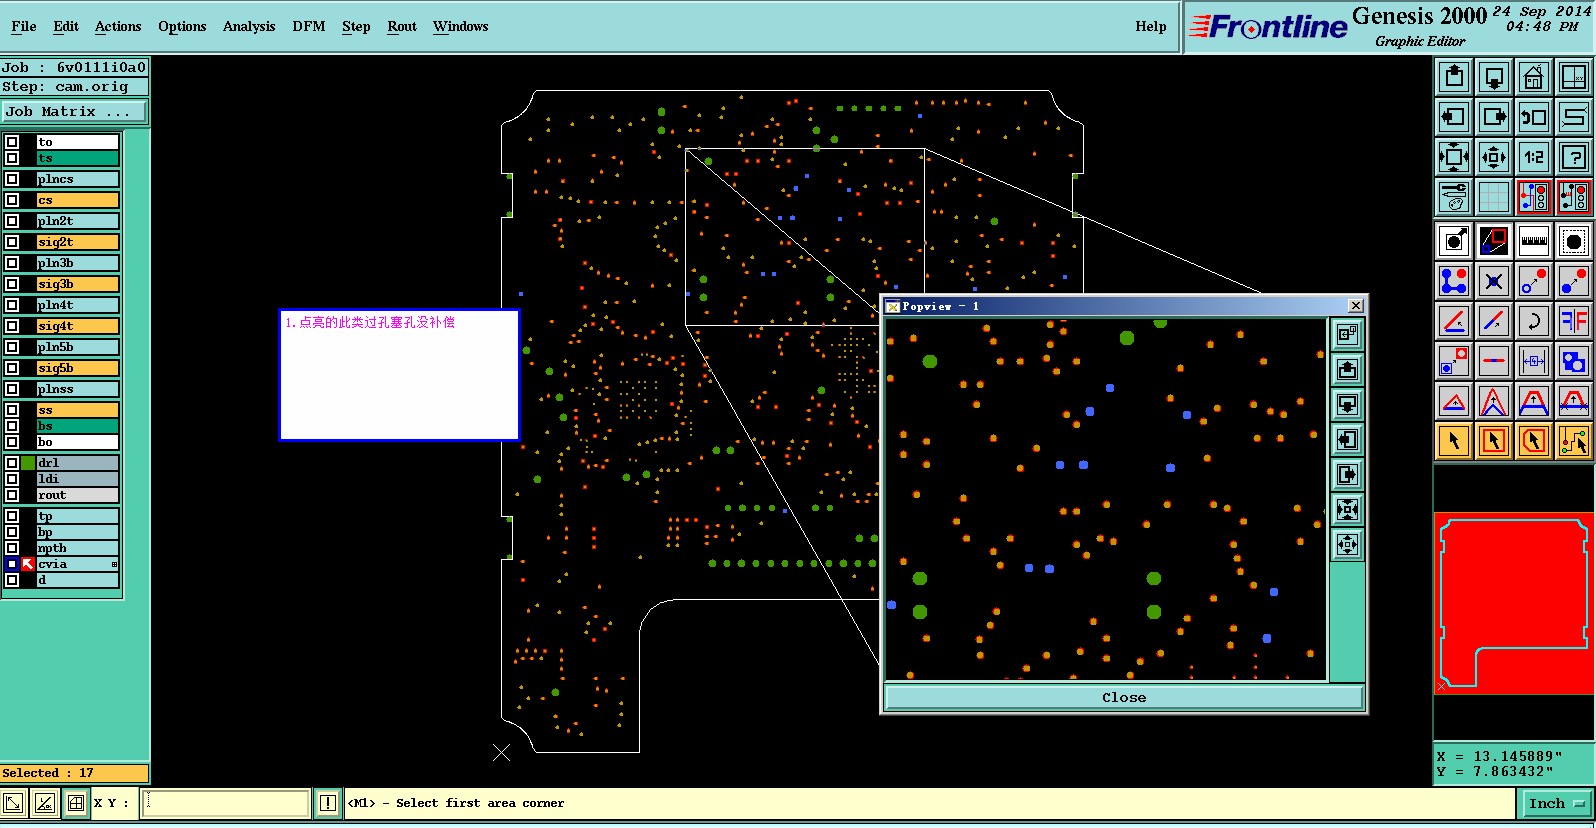Click the question mark help icon
Viewport: 1596px width, 828px height.
pyautogui.click(x=1574, y=157)
